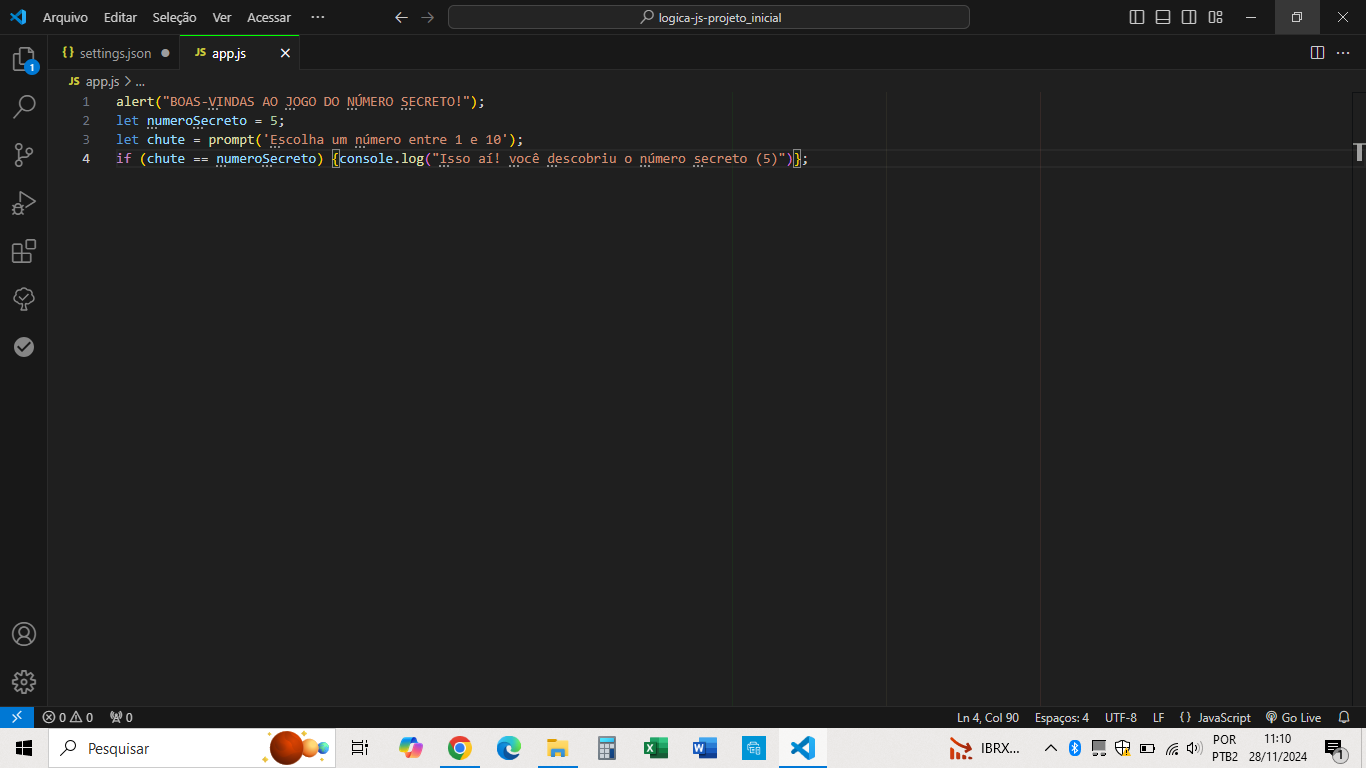Open Windows notification center
This screenshot has height=768, width=1366.
click(x=1334, y=748)
